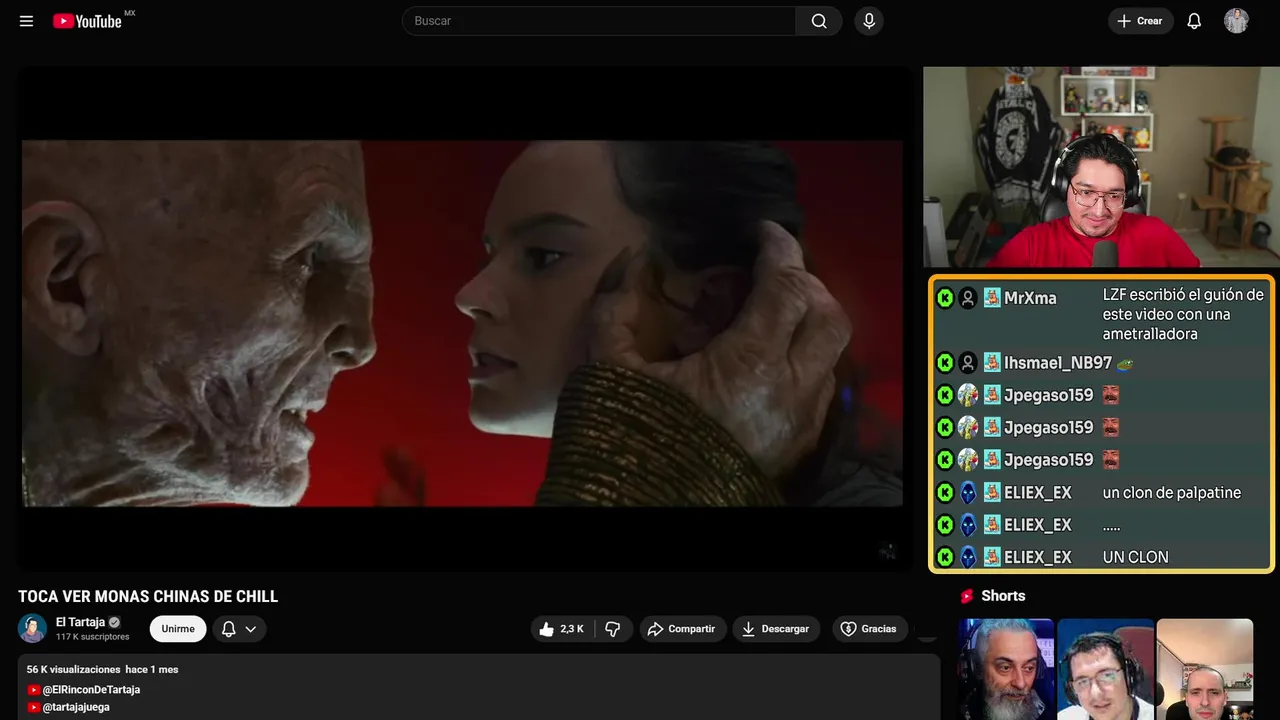The image size is (1280, 720).
Task: Click the 'un clon de palpatine' chat message
Action: point(1172,493)
